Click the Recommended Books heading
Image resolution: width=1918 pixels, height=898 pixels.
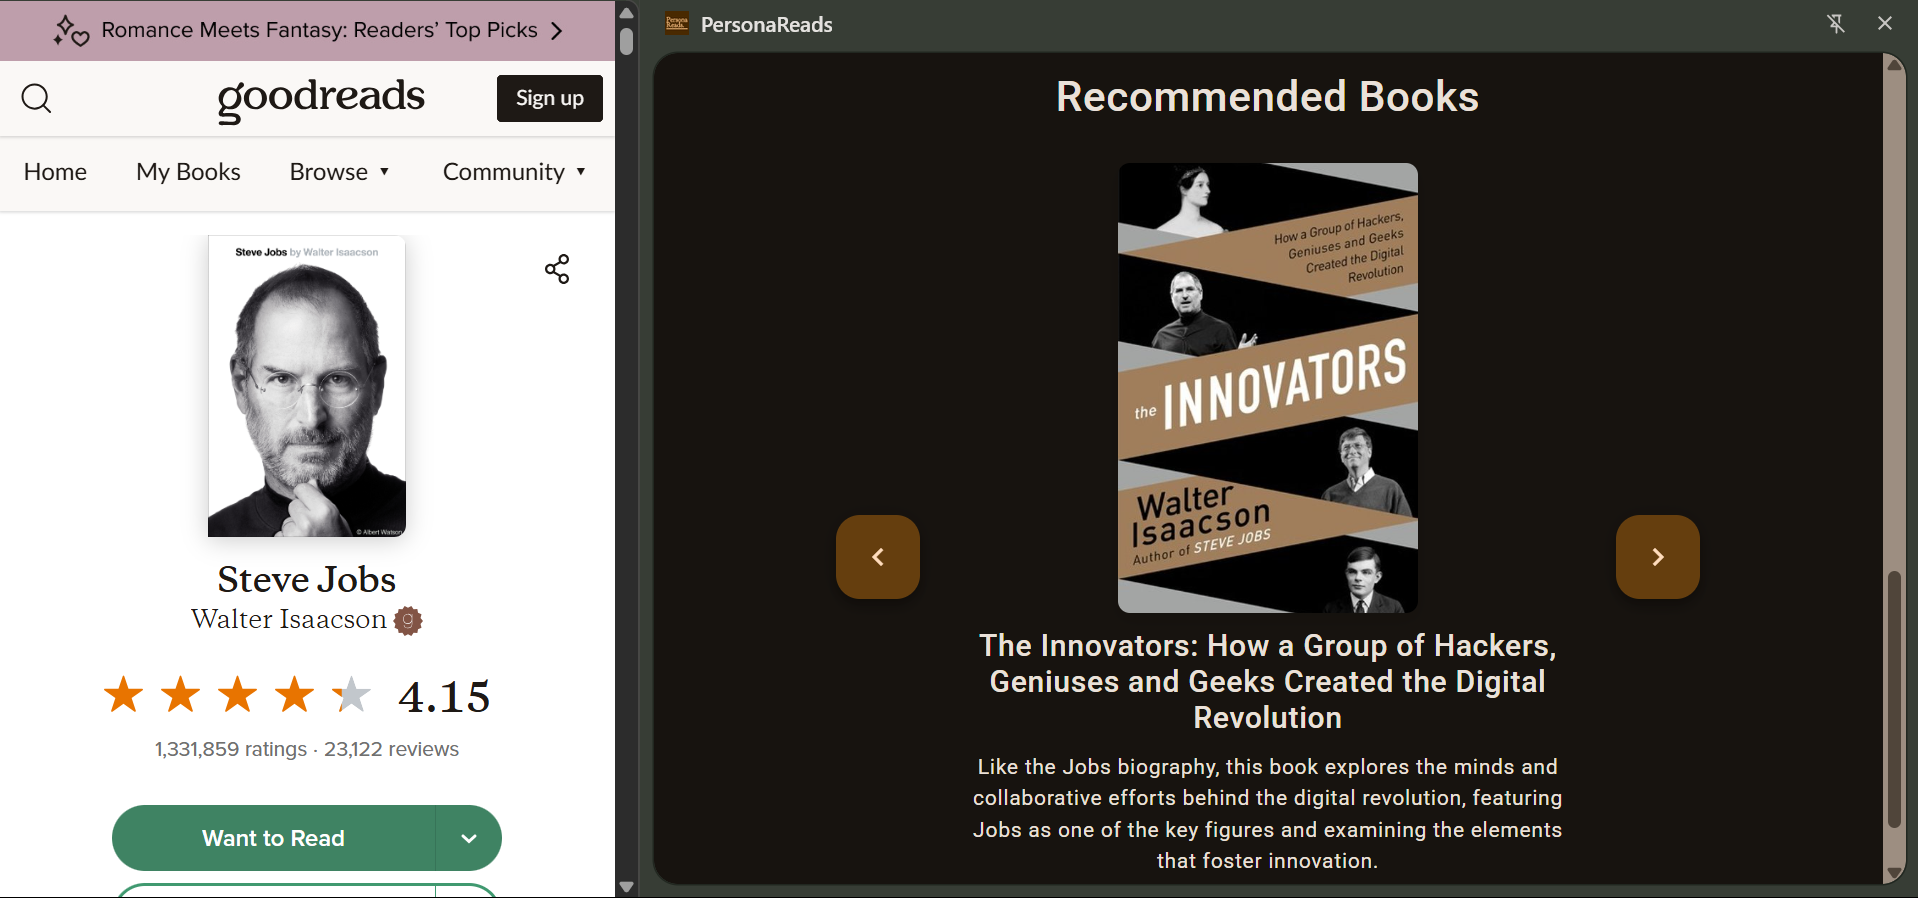tap(1268, 97)
